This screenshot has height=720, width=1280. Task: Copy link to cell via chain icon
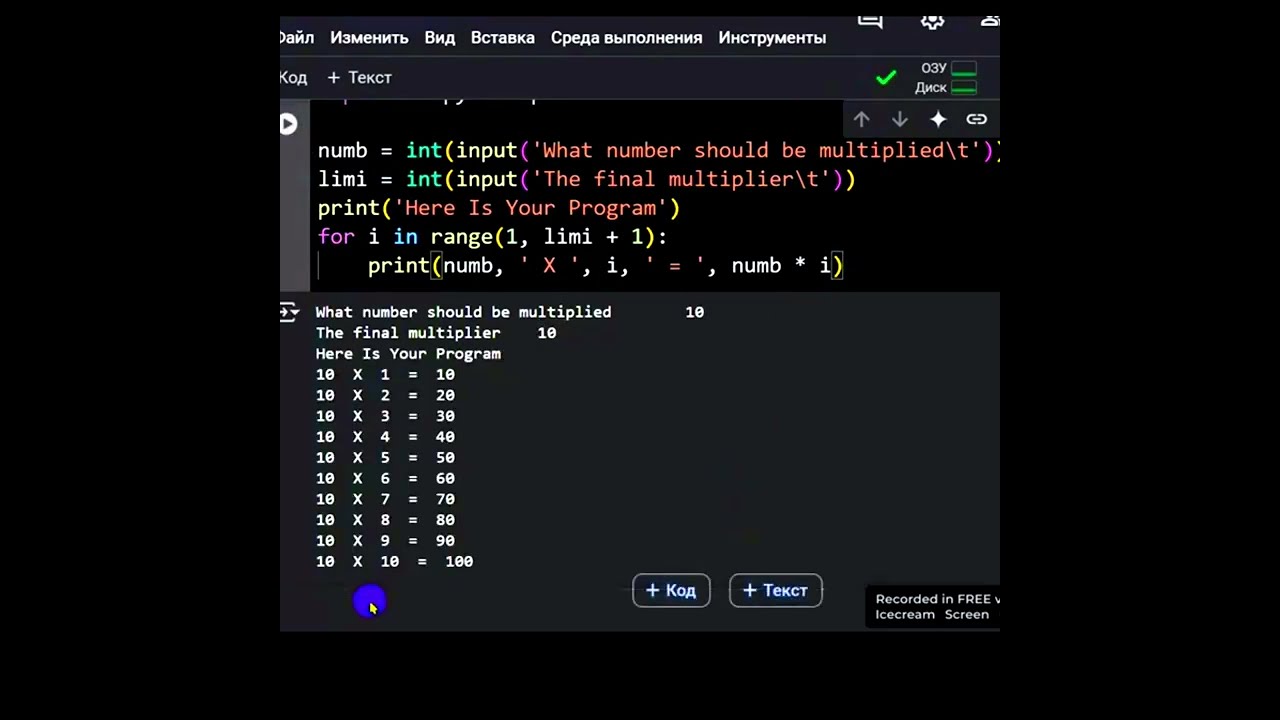[977, 119]
